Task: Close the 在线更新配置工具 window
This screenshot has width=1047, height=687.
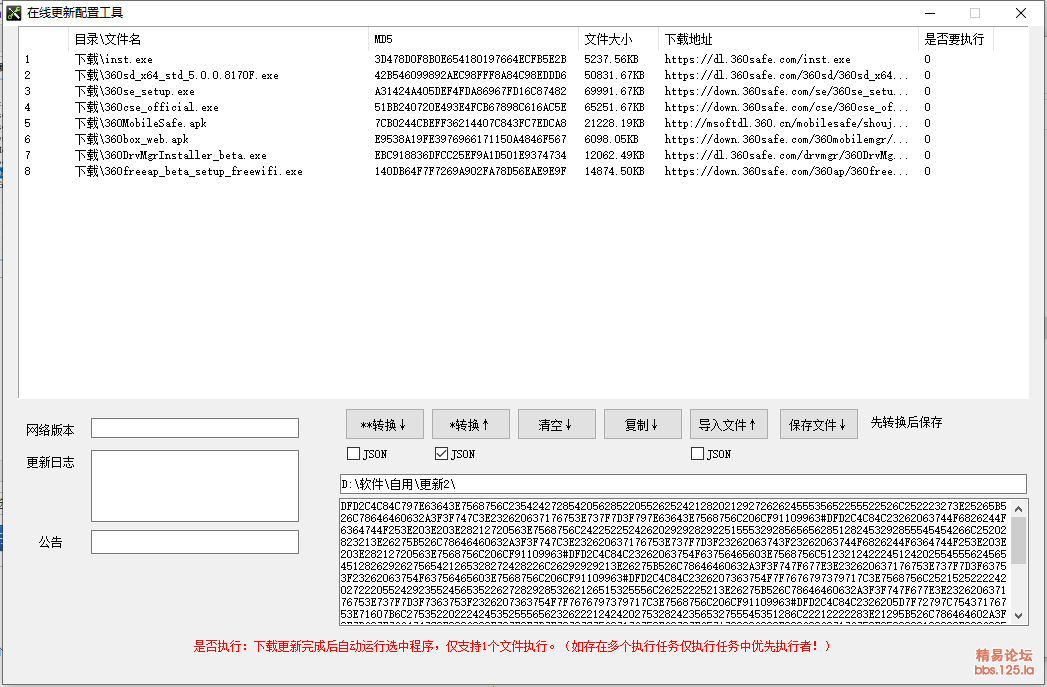Action: click(x=1020, y=13)
